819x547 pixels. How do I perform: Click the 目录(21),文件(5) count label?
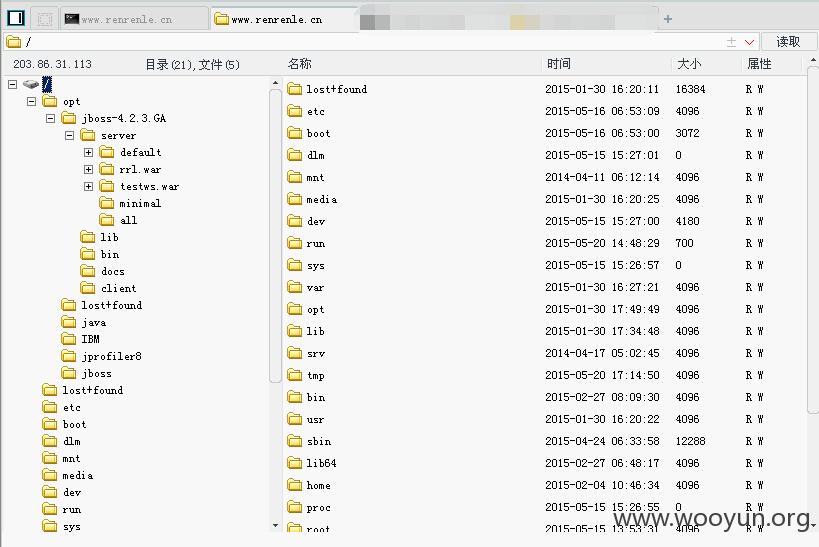coord(192,64)
